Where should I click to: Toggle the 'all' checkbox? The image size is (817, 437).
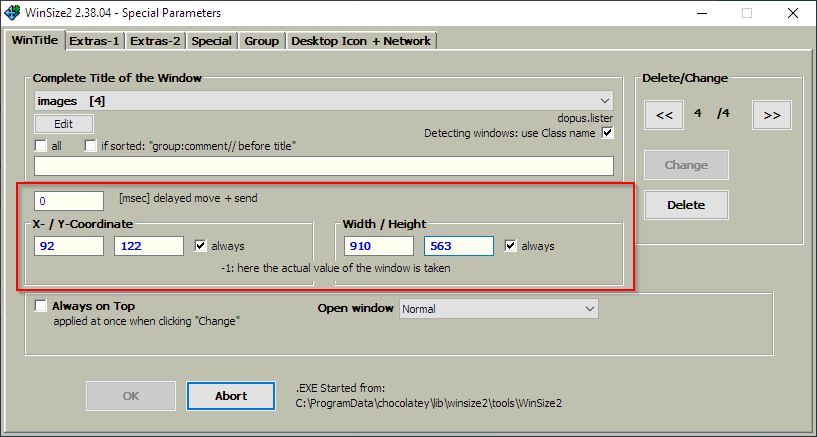tap(41, 146)
